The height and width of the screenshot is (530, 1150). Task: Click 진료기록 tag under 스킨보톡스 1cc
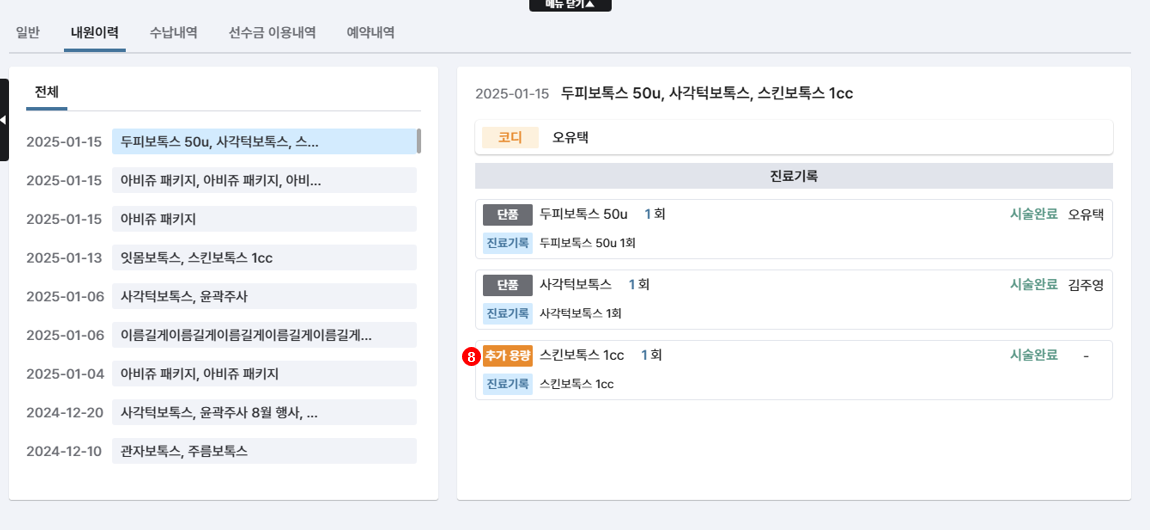click(x=507, y=384)
